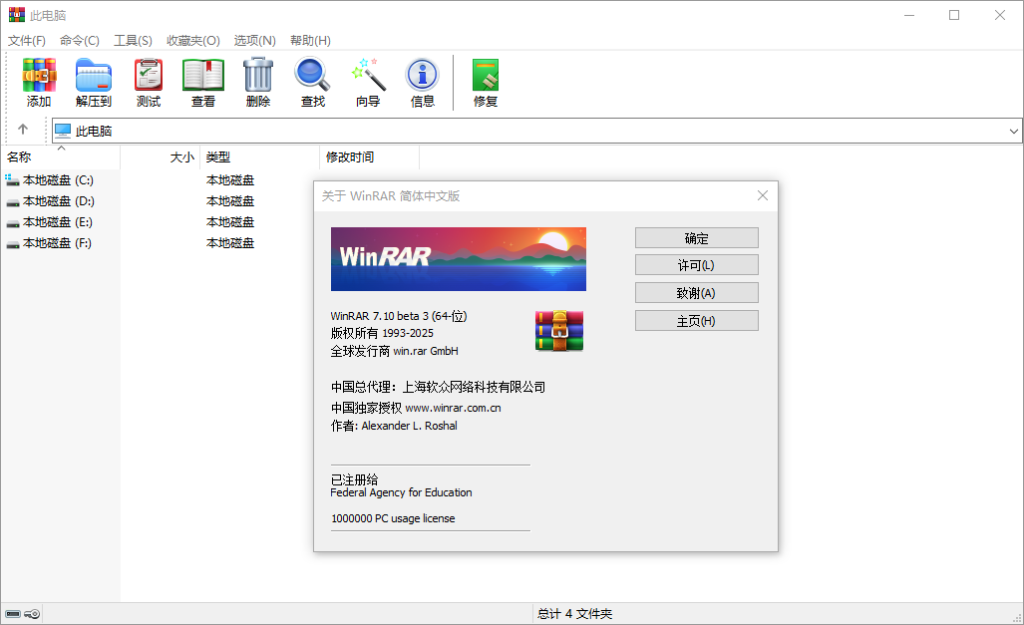Click the 确定 button

tap(697, 238)
